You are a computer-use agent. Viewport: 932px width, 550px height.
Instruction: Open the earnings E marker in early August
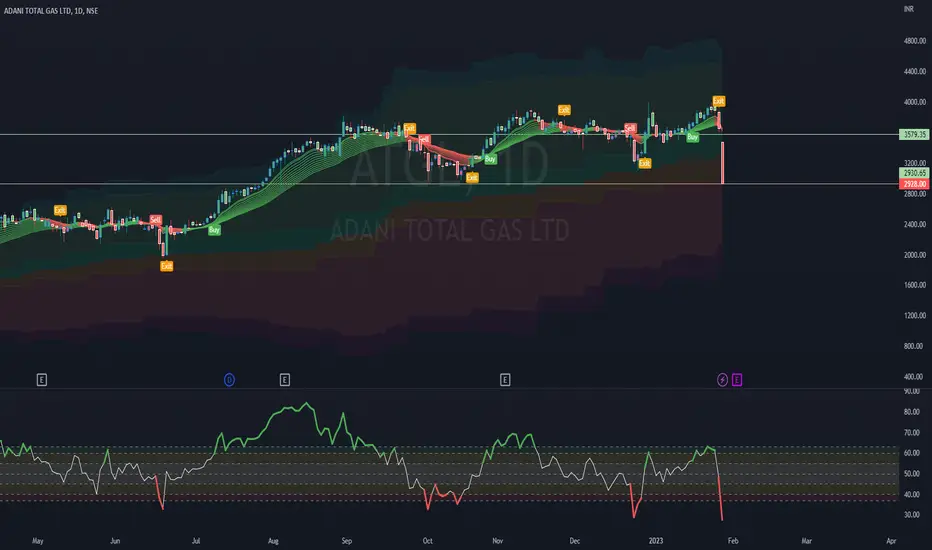tap(285, 379)
